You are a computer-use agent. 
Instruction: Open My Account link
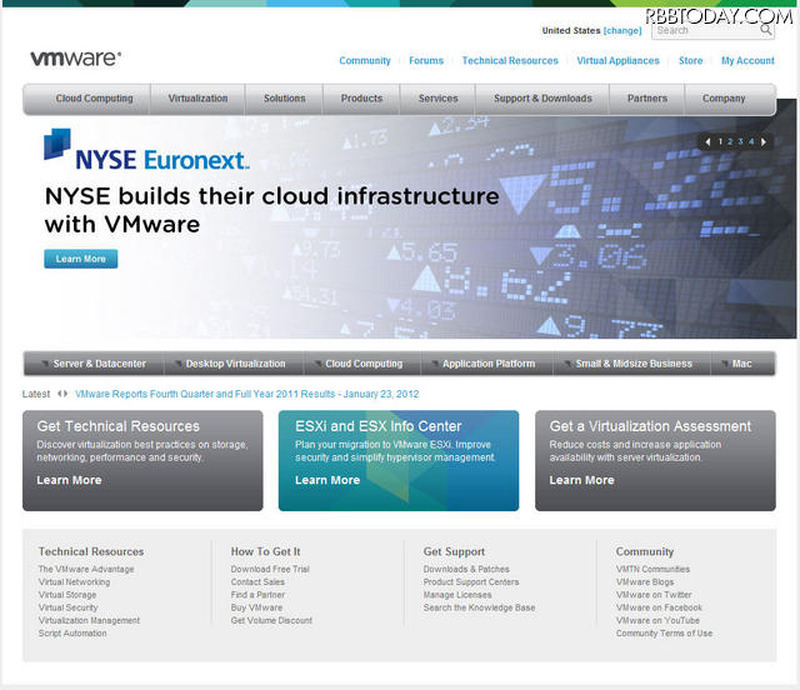click(747, 61)
